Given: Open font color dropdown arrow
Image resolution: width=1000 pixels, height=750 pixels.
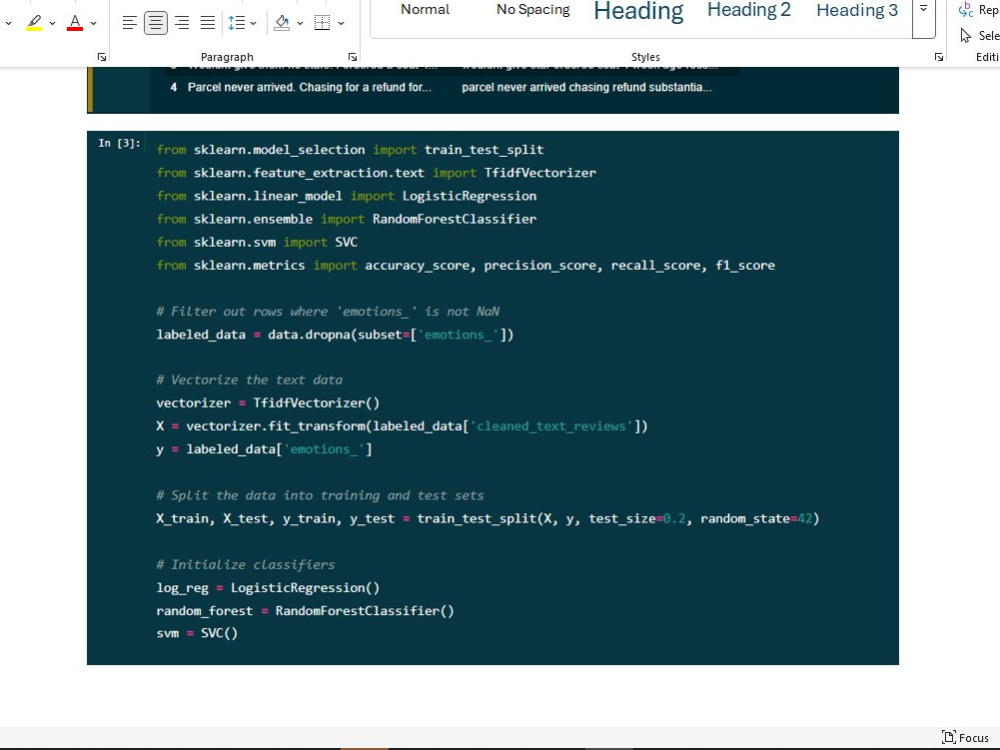Looking at the screenshot, I should pos(94,24).
